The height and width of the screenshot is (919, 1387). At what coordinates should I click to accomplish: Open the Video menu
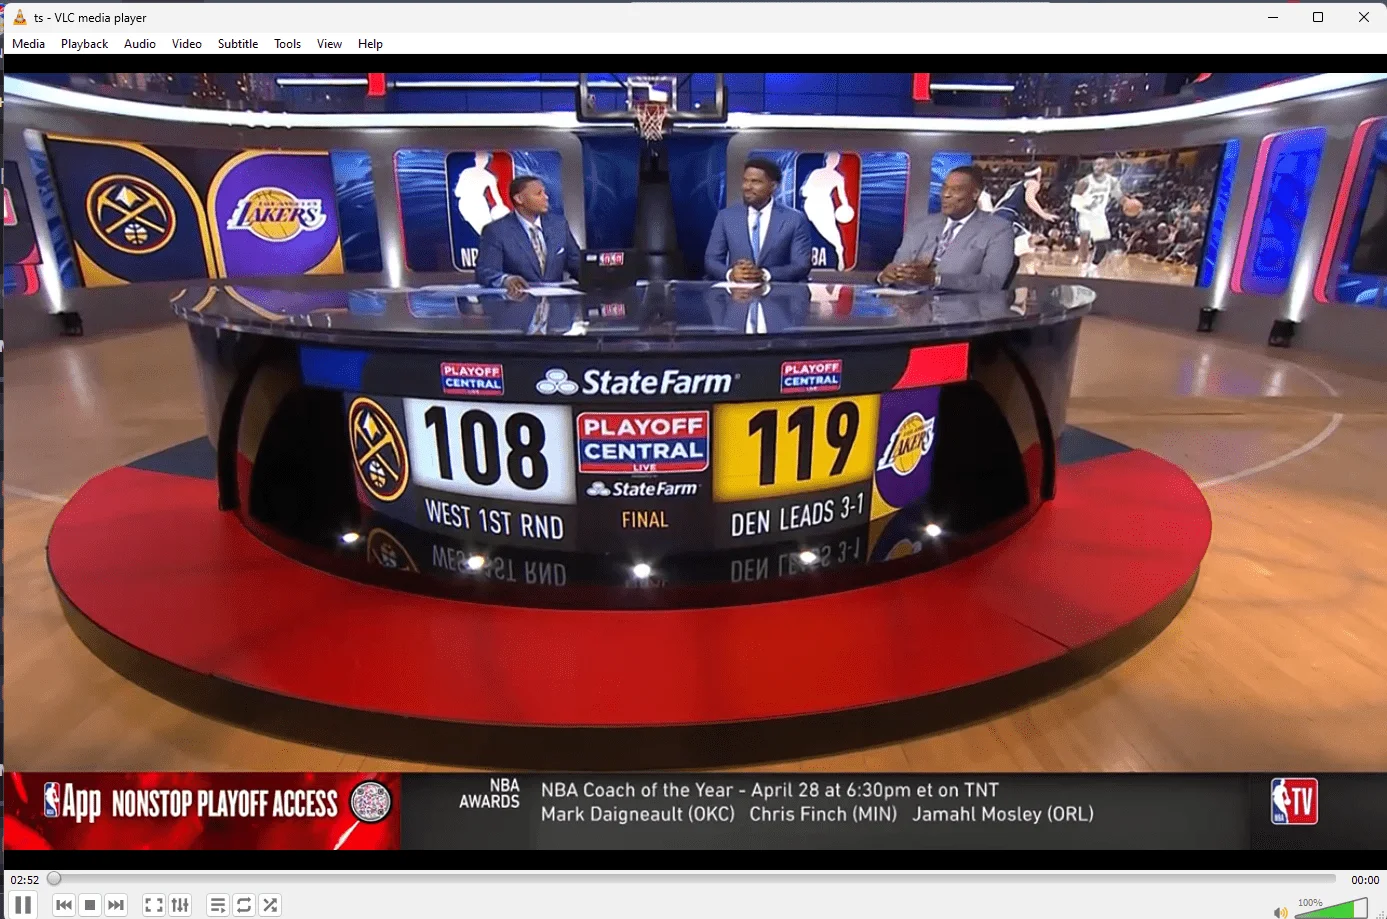coord(187,44)
